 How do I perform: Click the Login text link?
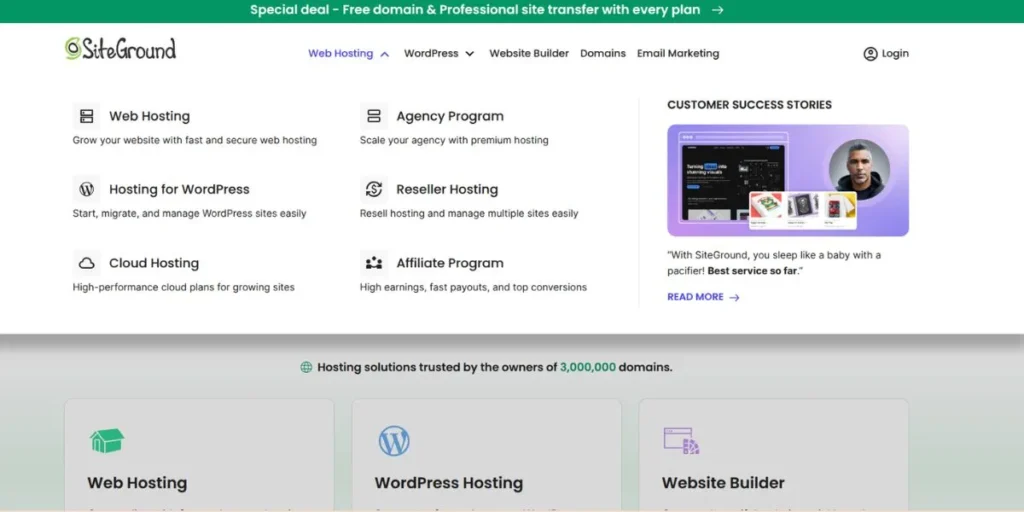point(895,54)
